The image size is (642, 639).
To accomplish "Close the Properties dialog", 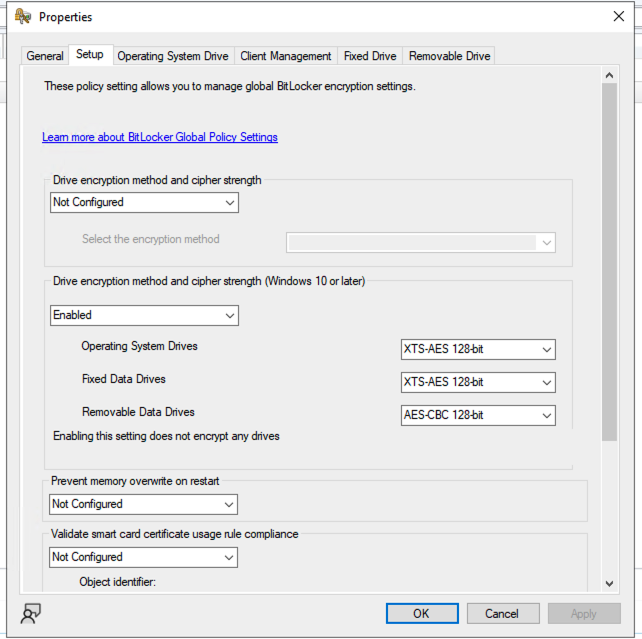I will (x=619, y=16).
